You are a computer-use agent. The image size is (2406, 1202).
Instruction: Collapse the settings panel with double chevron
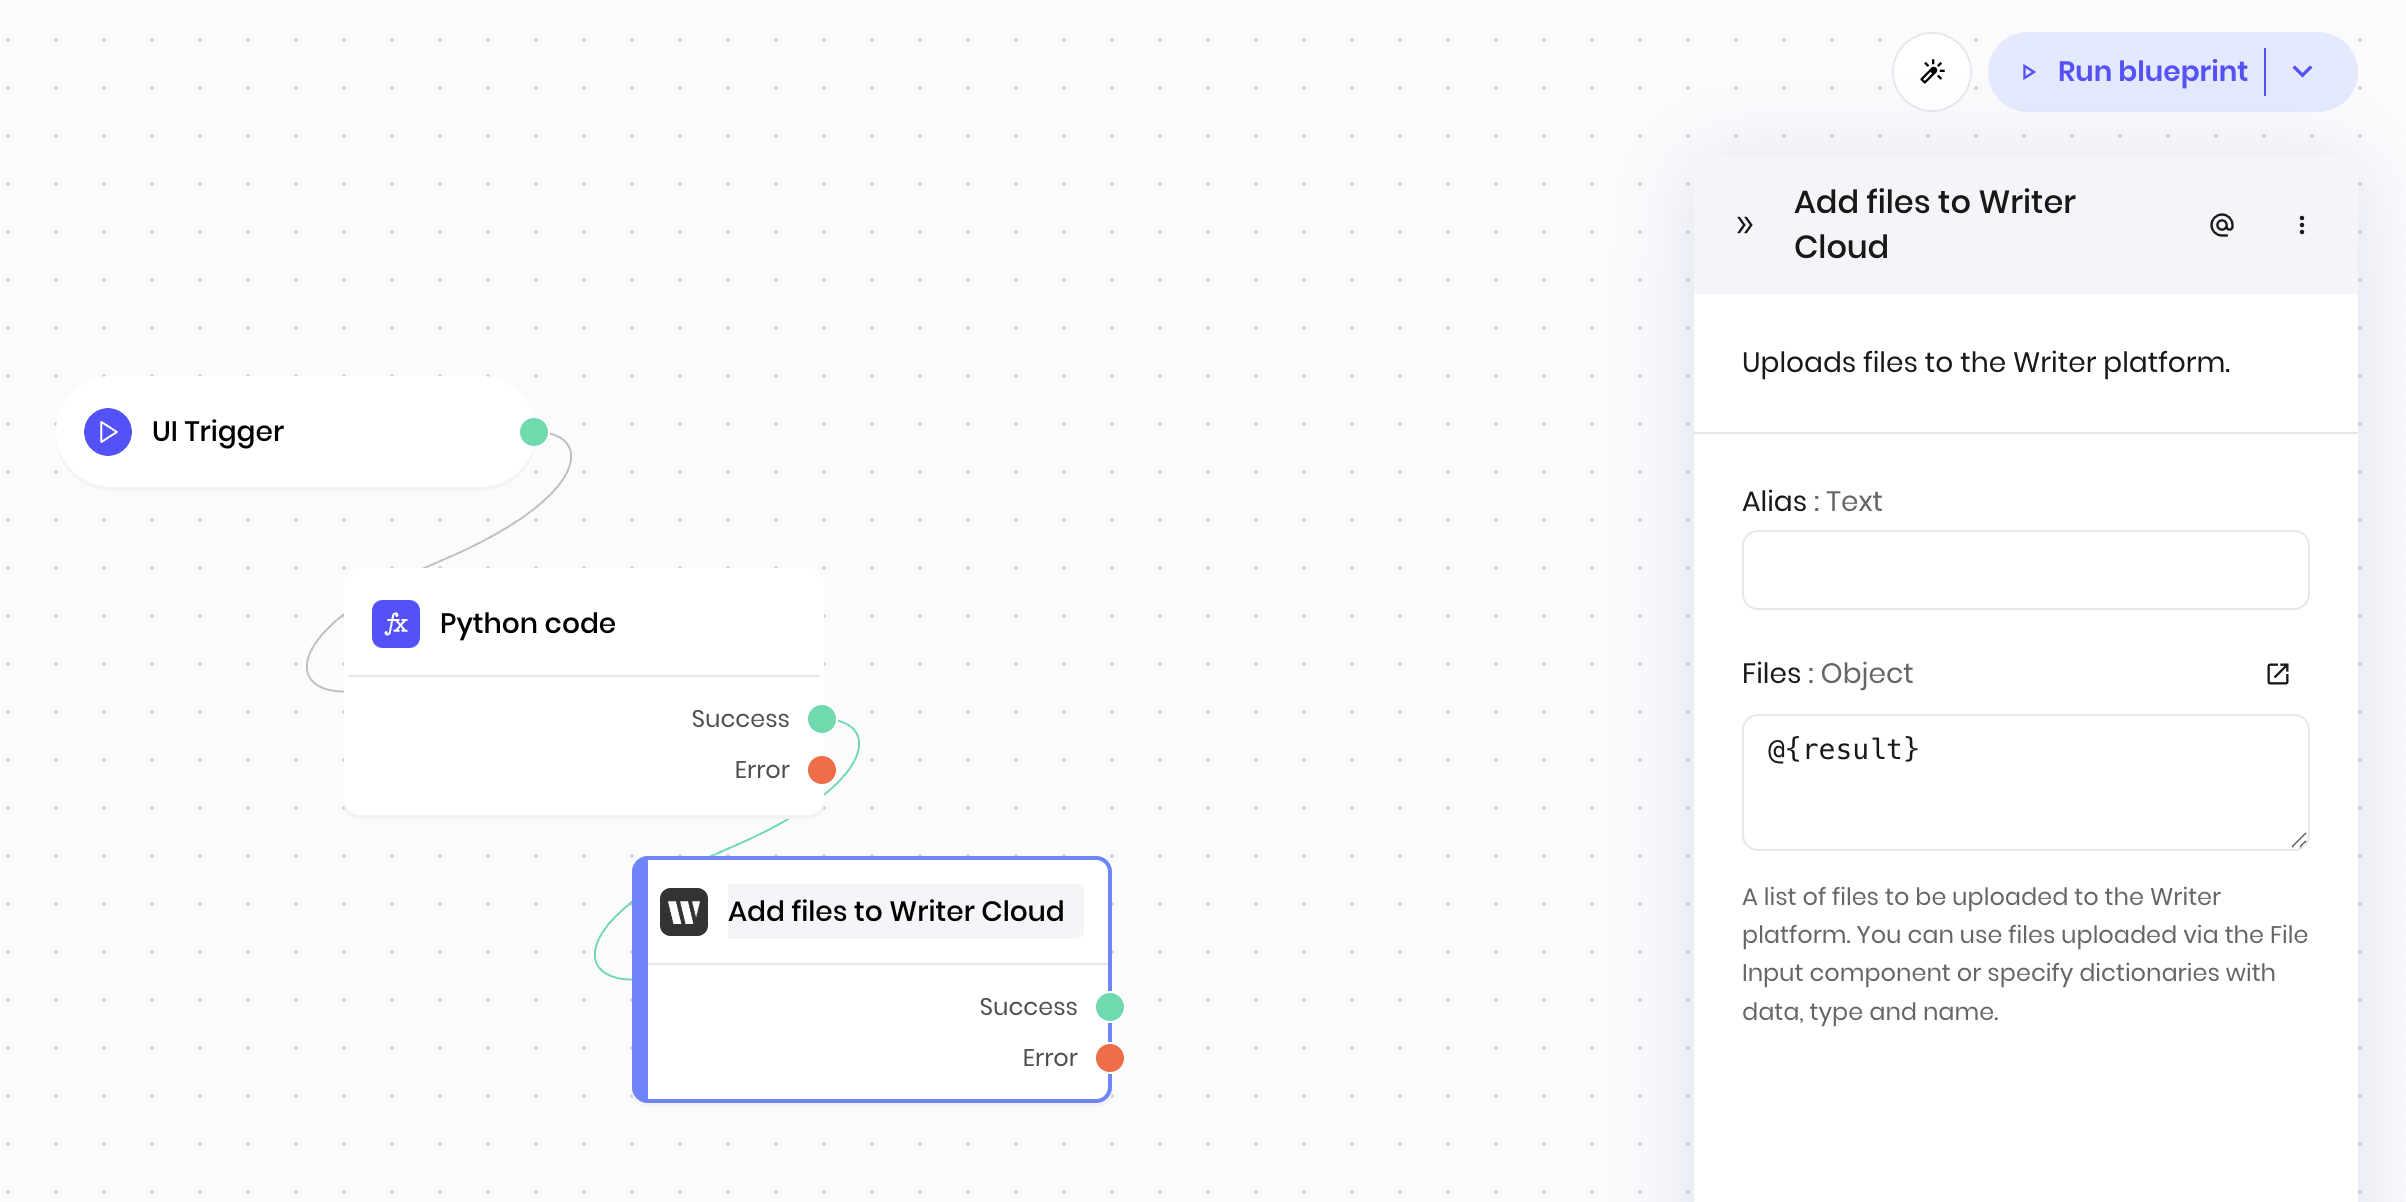[1745, 225]
